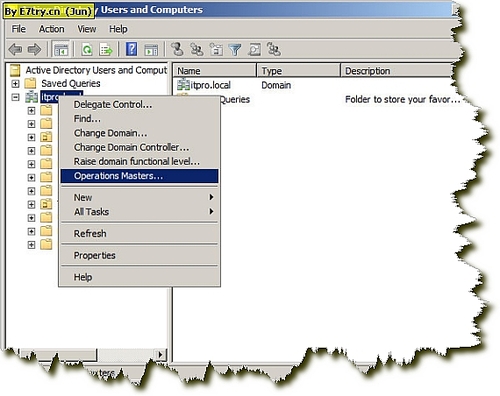Click the create new group toolbar icon
The height and width of the screenshot is (396, 500).
(x=196, y=50)
